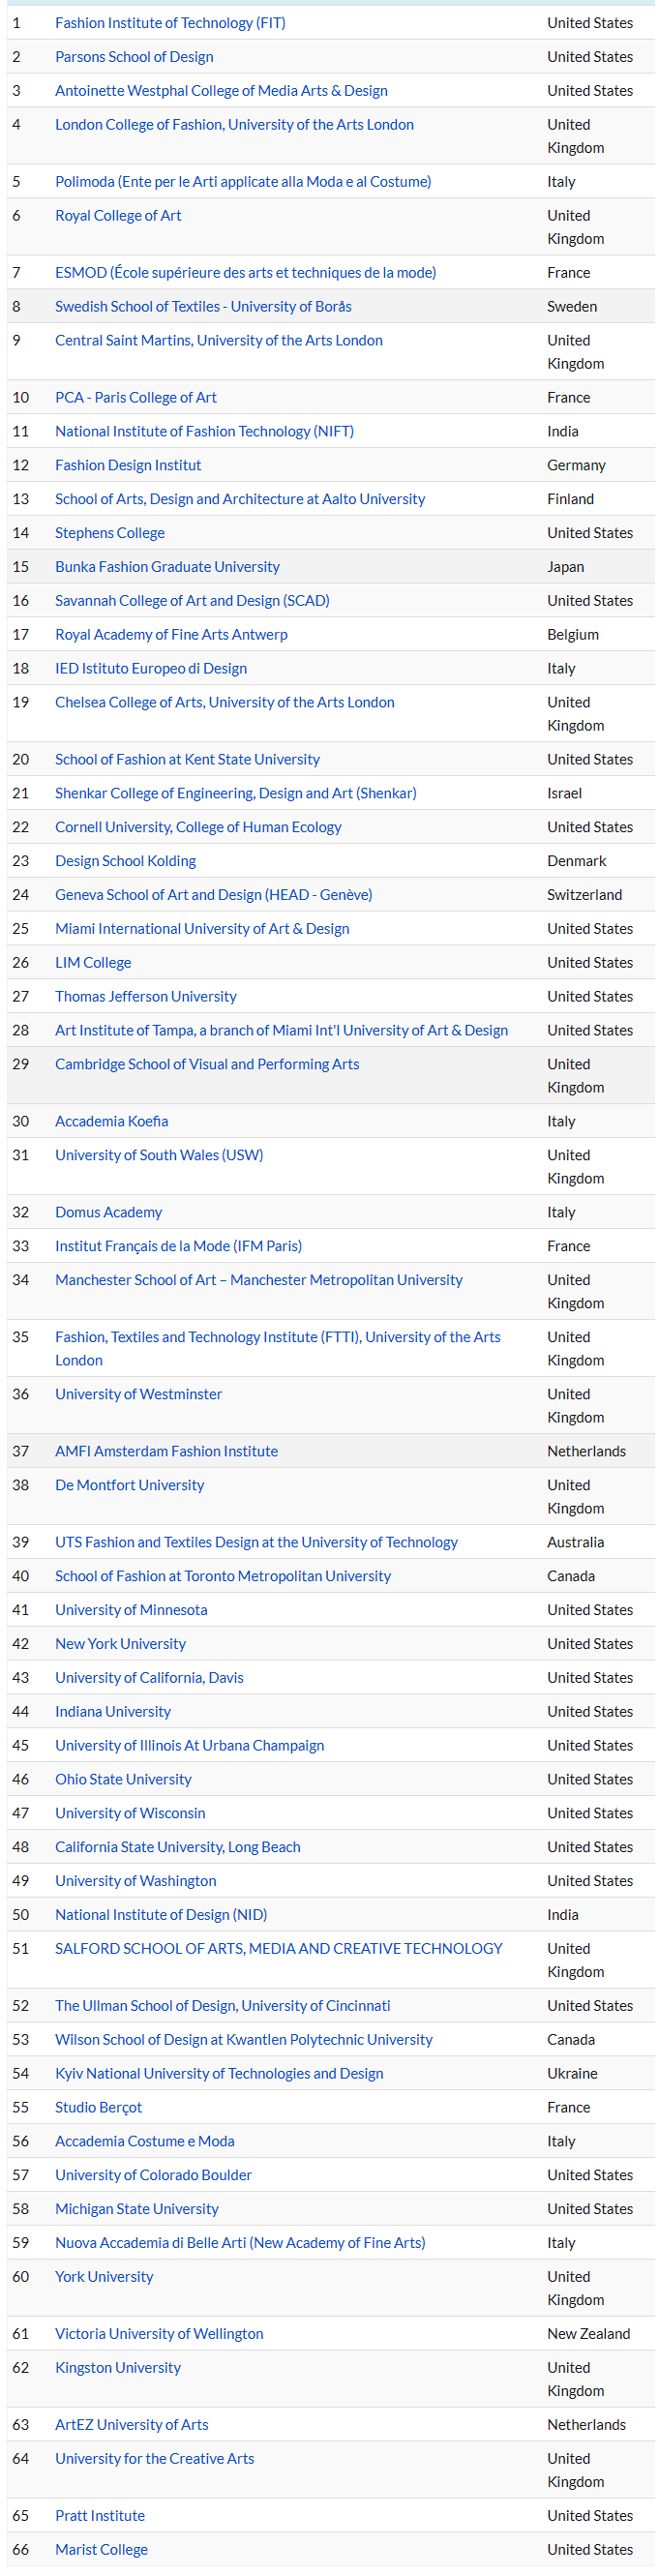Screen dimensions: 659x2576
Task: Open Royal Academy of Fine Arts Antwerp
Action: [171, 635]
